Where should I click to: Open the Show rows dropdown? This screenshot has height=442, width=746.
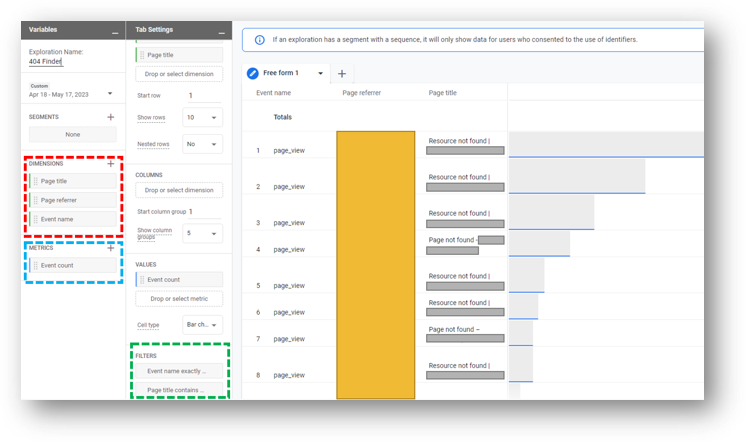(202, 118)
